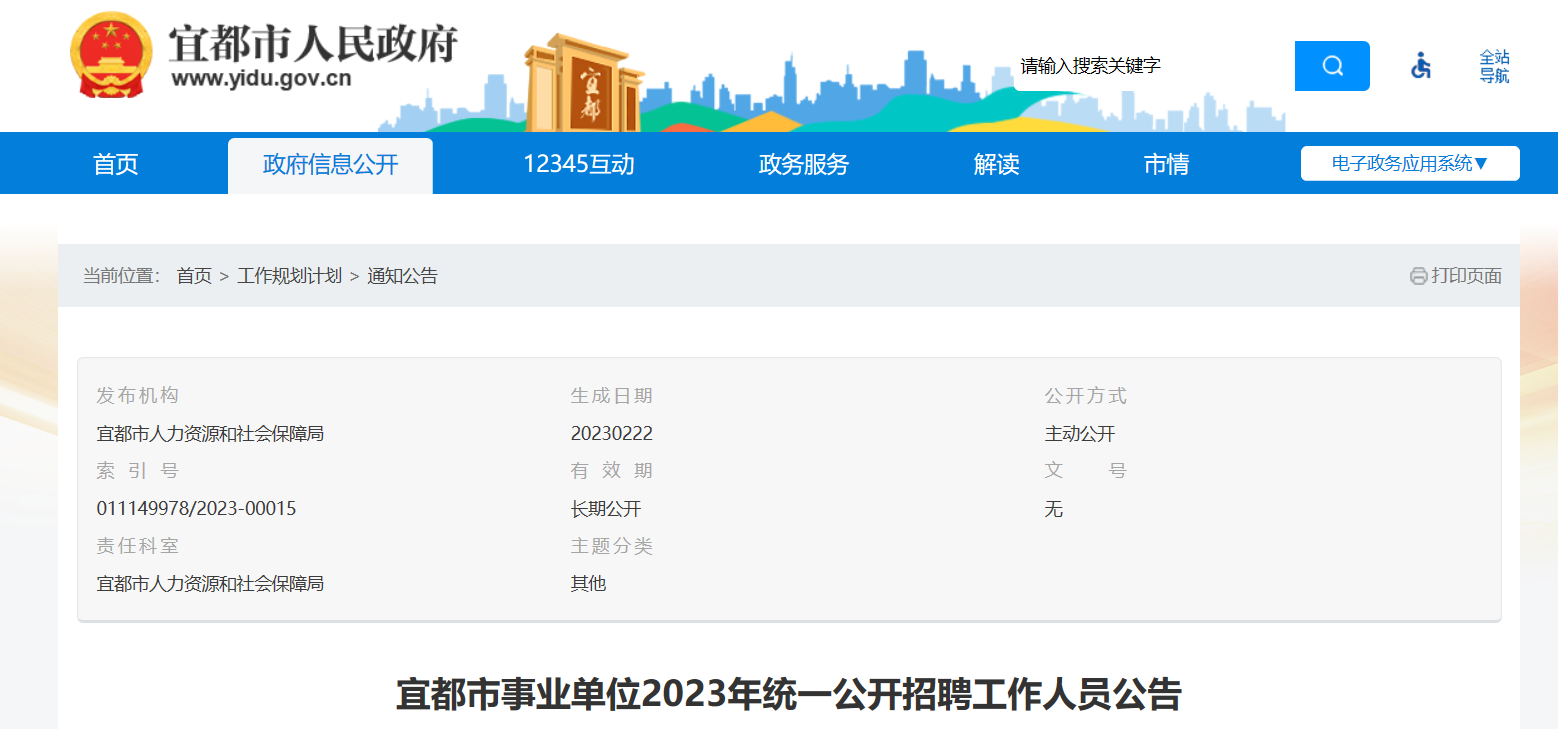Click 首页 in the breadcrumb path
This screenshot has height=729, width=1558.
coord(194,276)
